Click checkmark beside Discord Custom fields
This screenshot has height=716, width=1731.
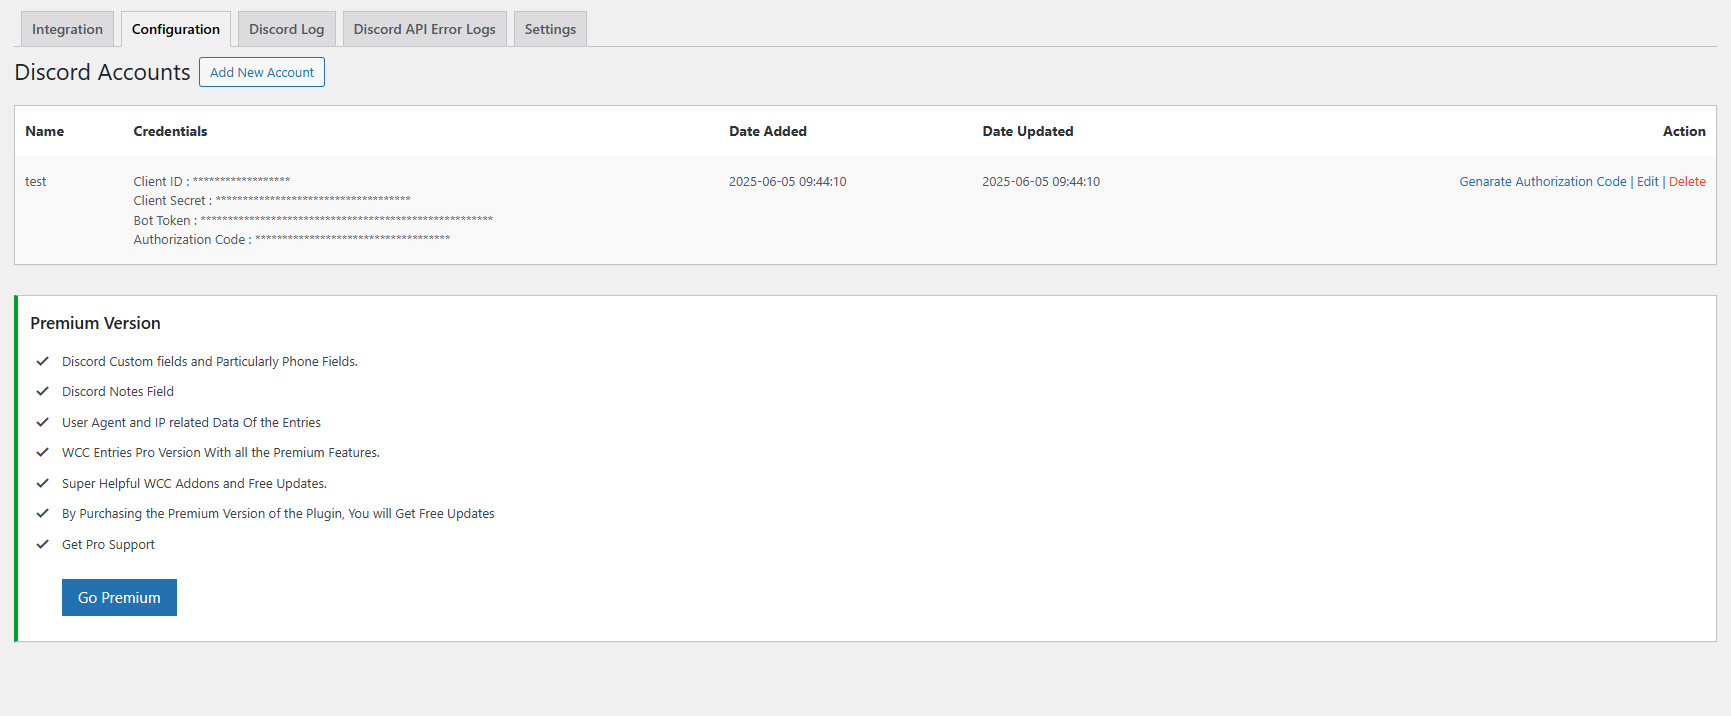(43, 361)
